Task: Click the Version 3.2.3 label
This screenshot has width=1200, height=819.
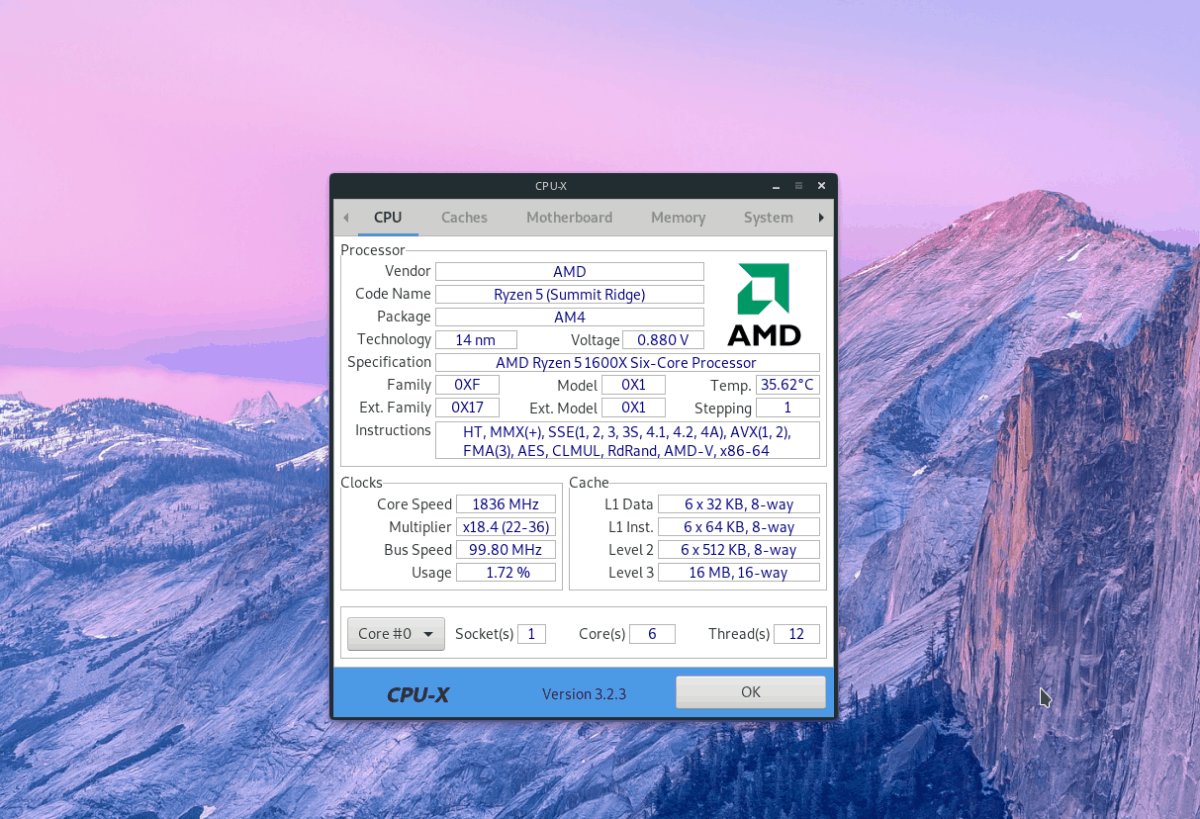Action: pyautogui.click(x=584, y=694)
